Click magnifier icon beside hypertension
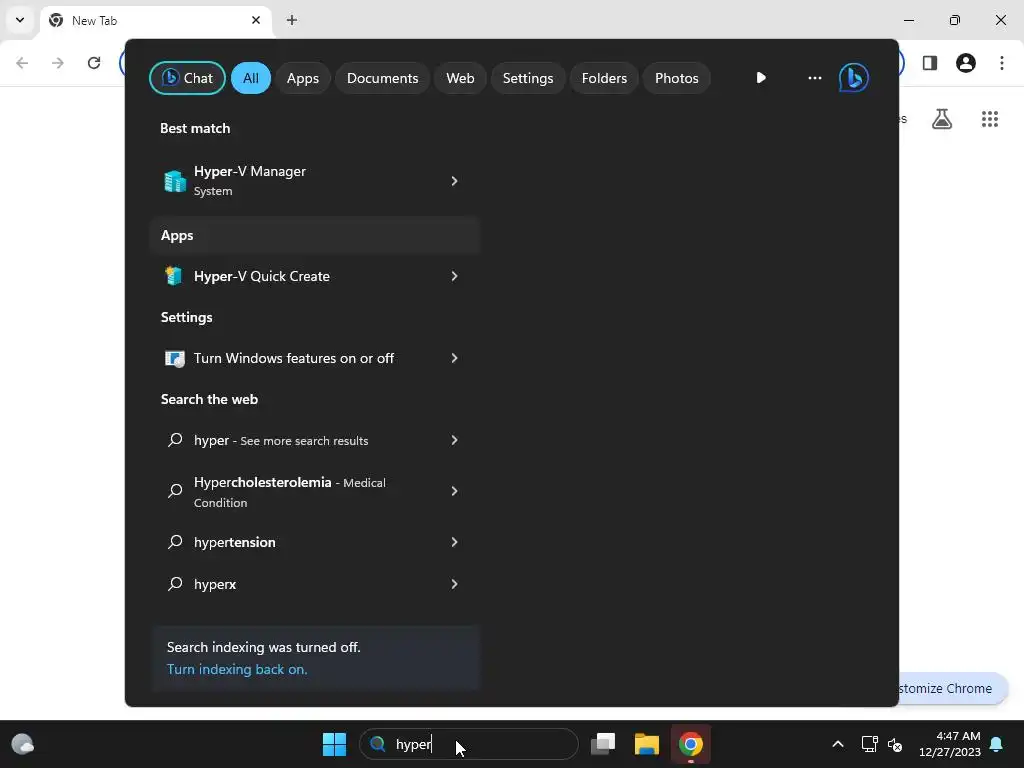Screen dimensions: 1024x768 point(174,542)
